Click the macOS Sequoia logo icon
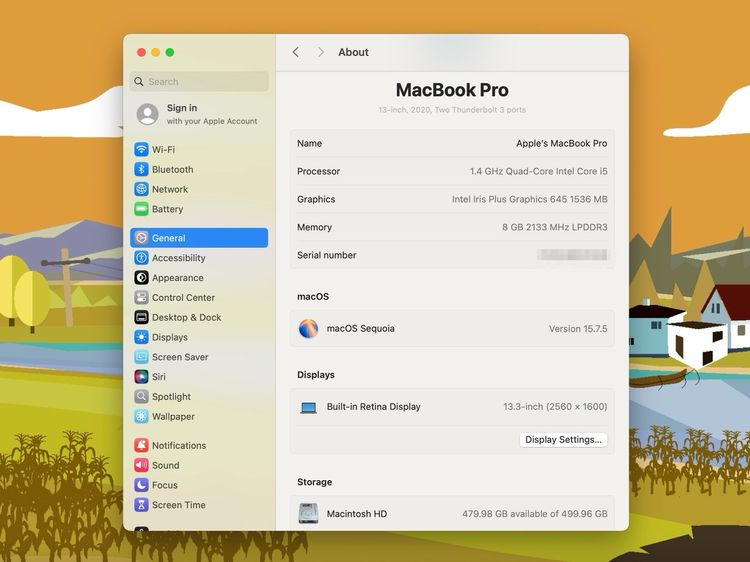 pos(309,329)
